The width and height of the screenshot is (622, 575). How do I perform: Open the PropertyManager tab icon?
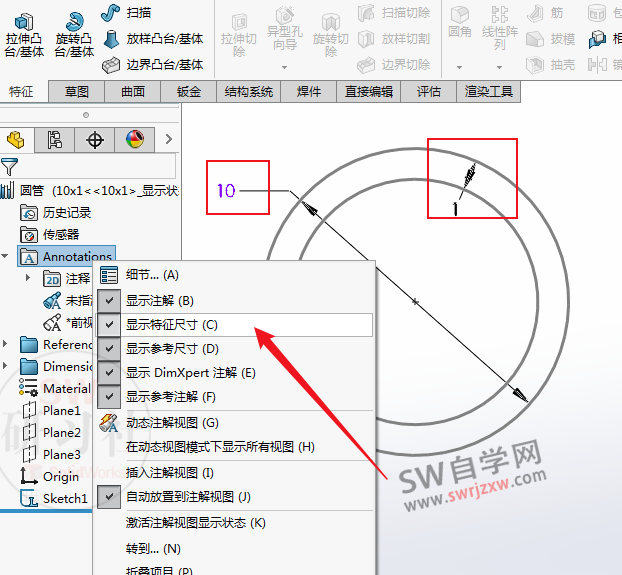click(x=54, y=140)
